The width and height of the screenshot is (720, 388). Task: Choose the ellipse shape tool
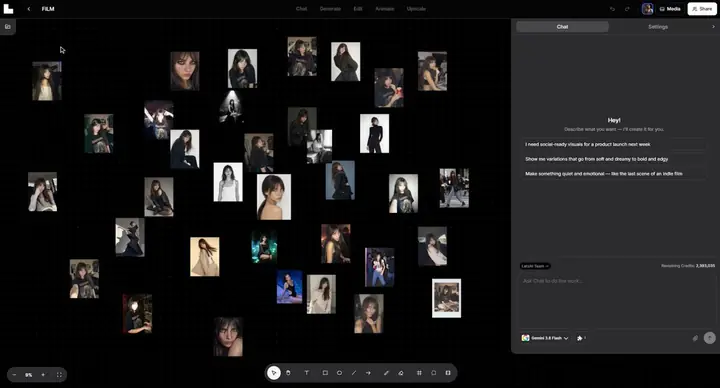pyautogui.click(x=339, y=373)
